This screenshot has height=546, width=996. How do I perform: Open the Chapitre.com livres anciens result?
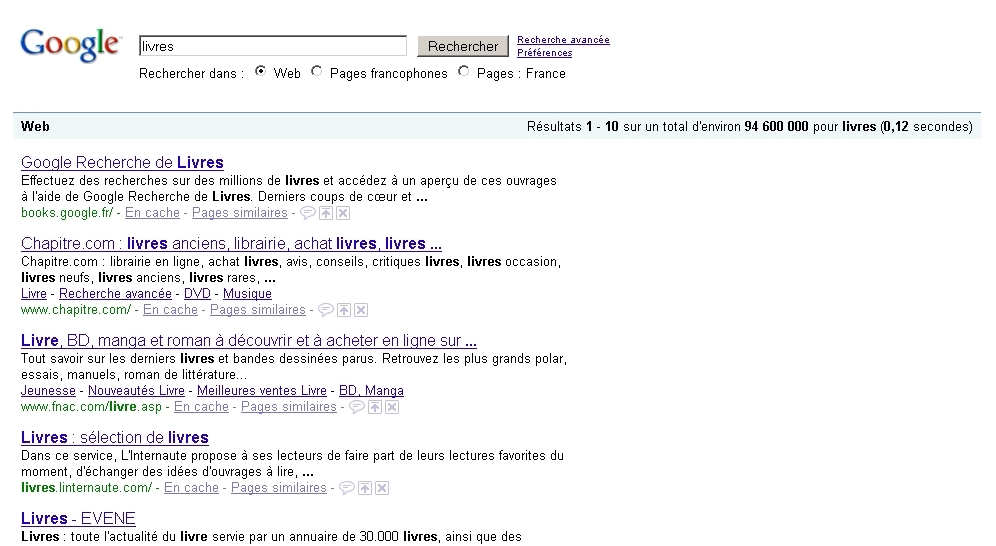click(x=231, y=244)
